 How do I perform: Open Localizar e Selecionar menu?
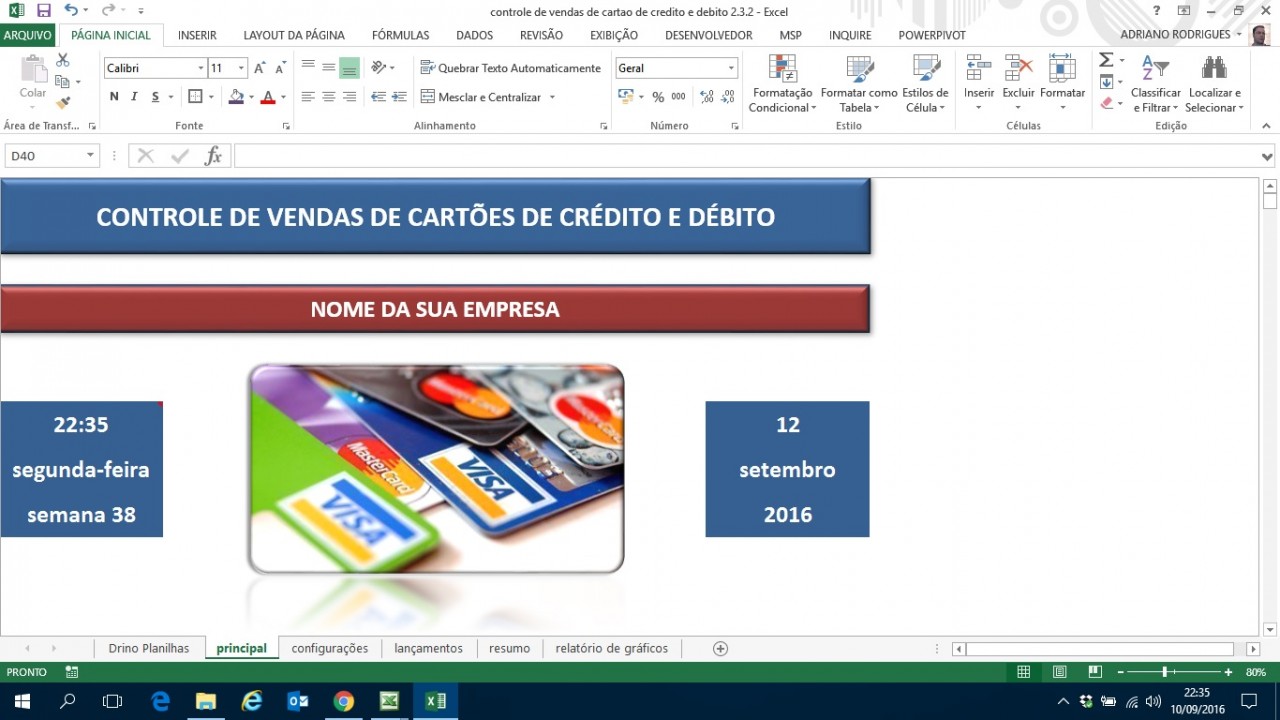coord(1214,84)
